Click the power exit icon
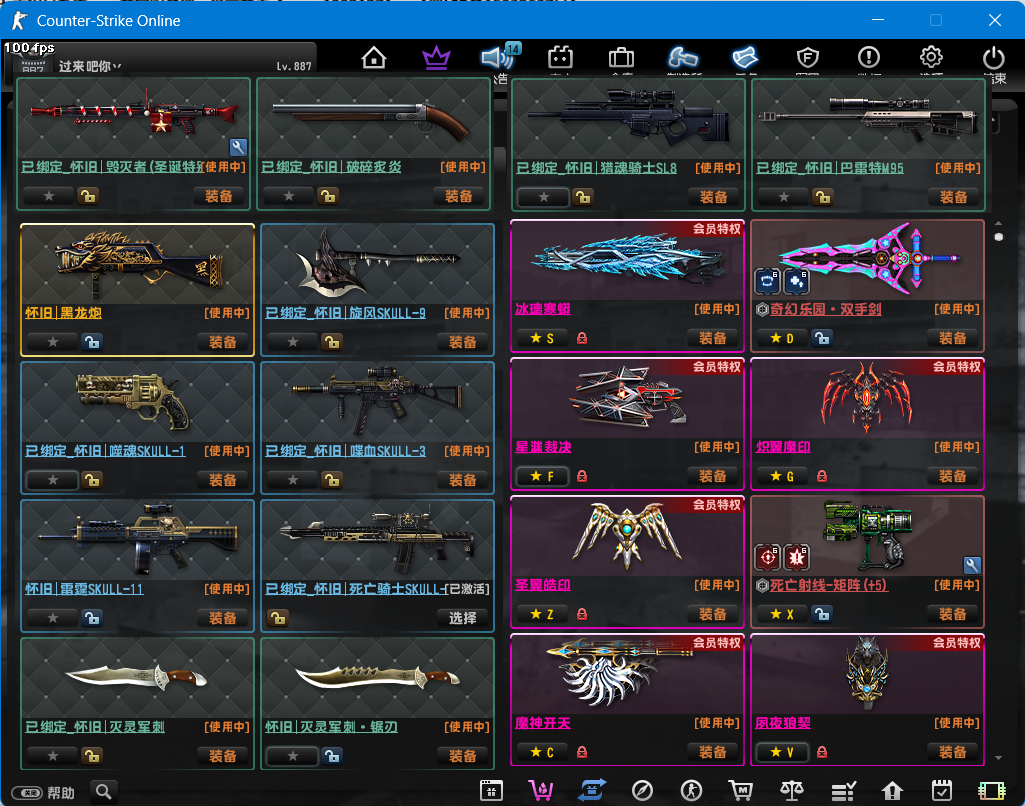 tap(994, 58)
